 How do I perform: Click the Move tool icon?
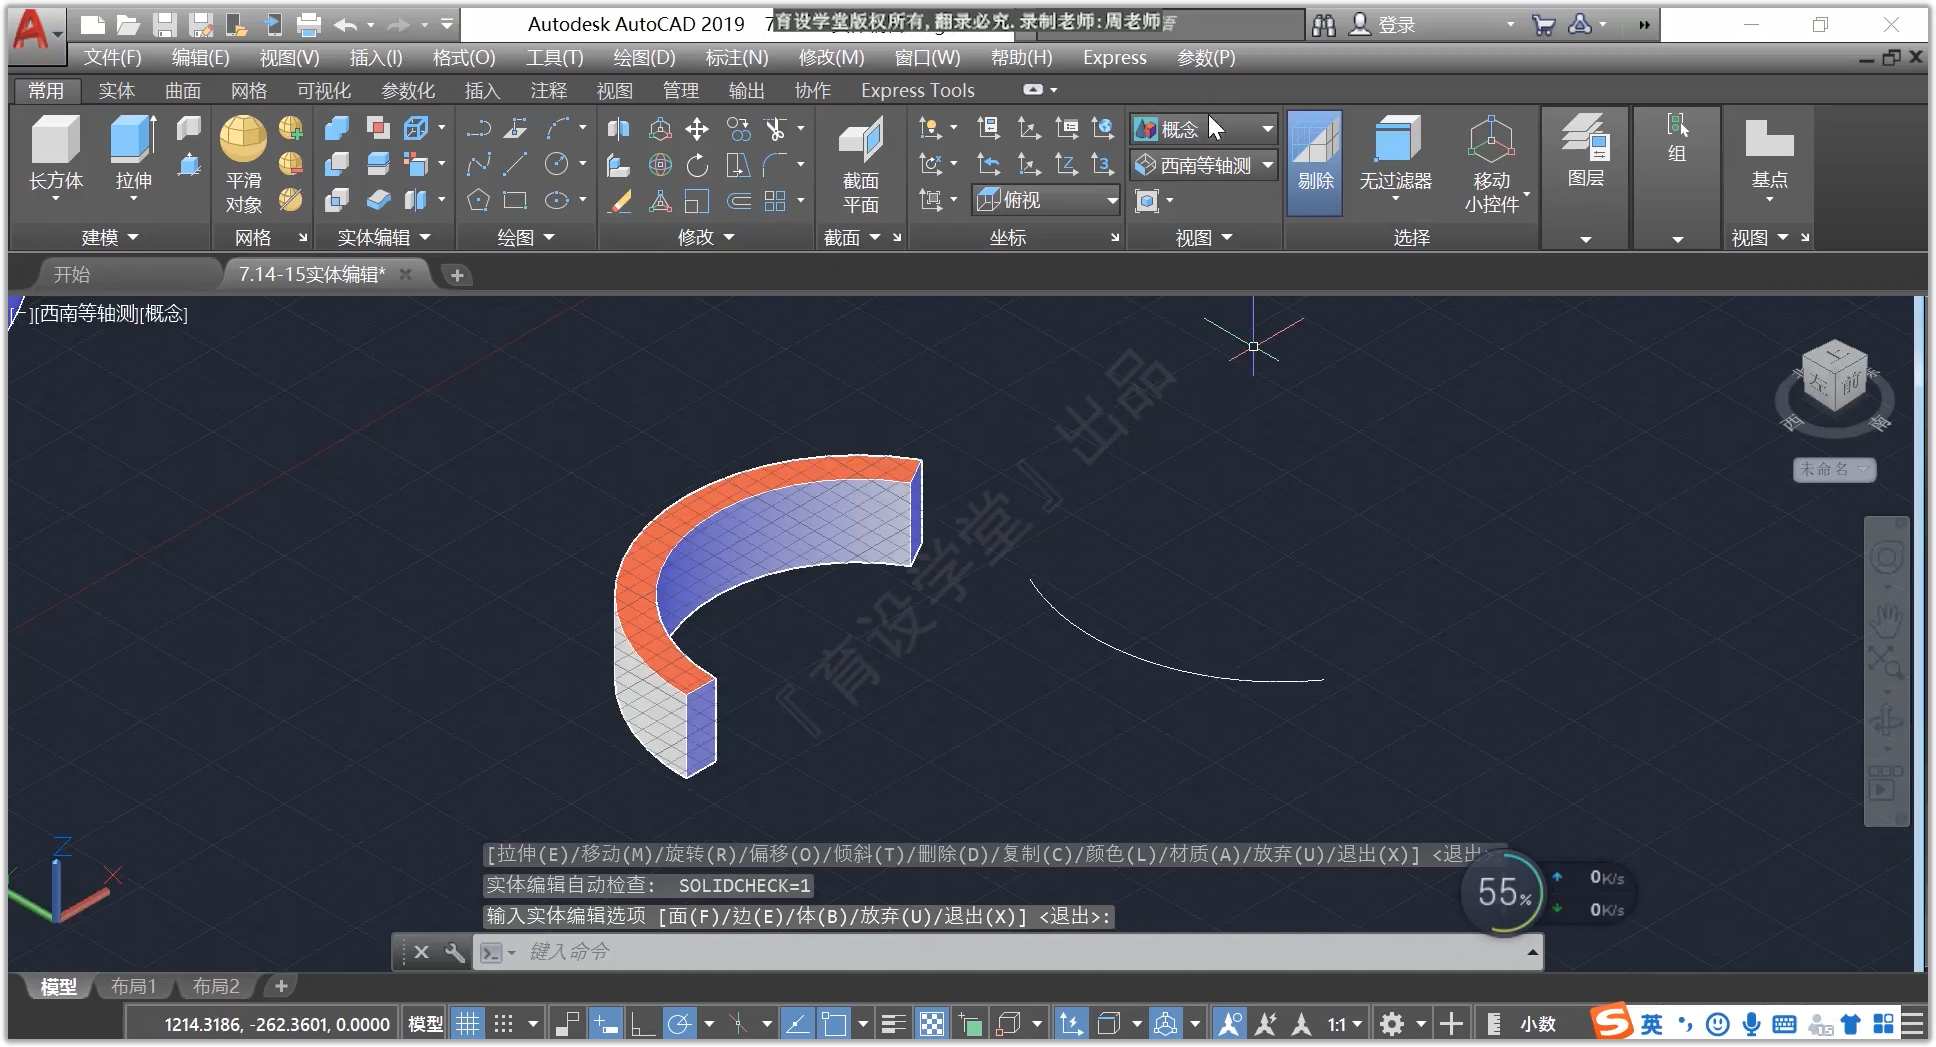click(x=697, y=128)
